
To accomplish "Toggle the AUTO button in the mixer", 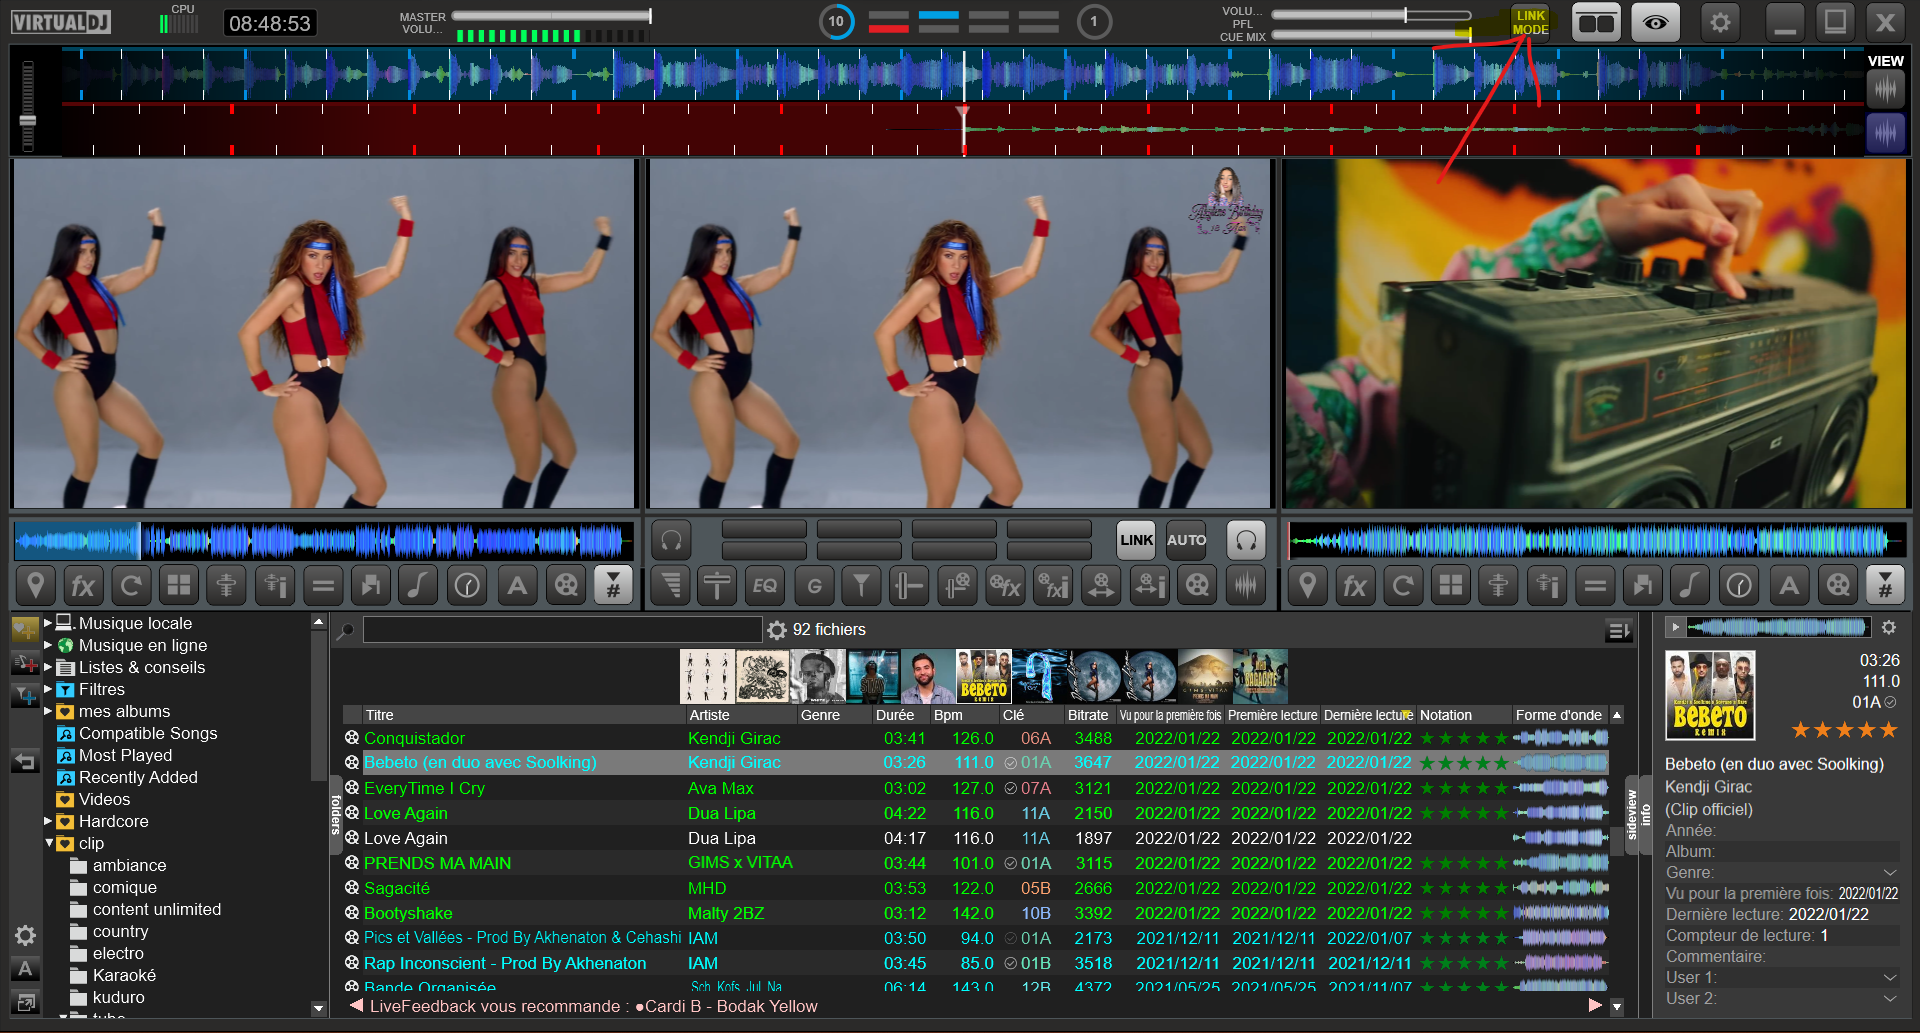I will [1186, 541].
